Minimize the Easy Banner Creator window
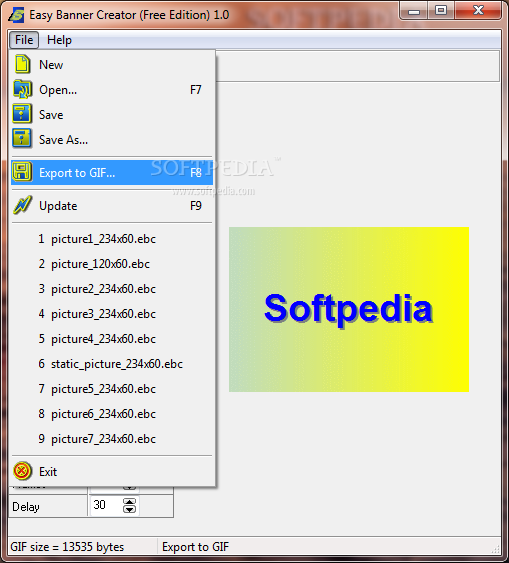 click(x=414, y=11)
